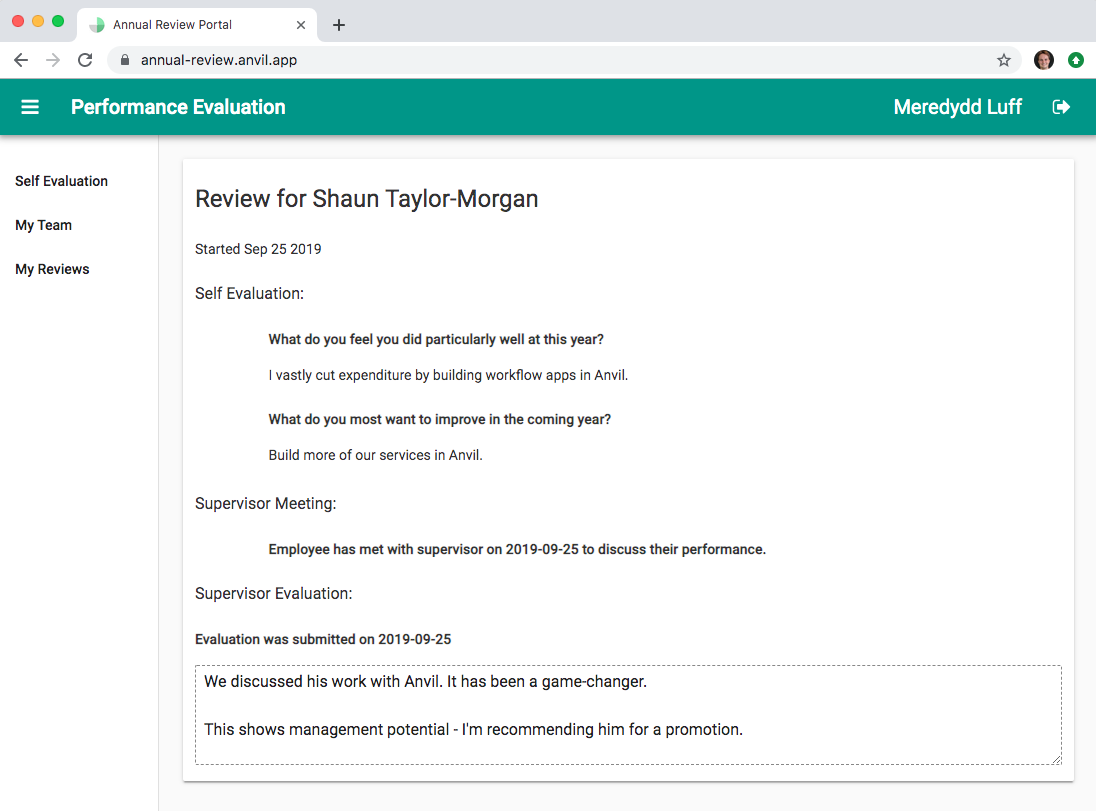The height and width of the screenshot is (811, 1096).
Task: Open the browser profile avatar
Action: point(1043,60)
